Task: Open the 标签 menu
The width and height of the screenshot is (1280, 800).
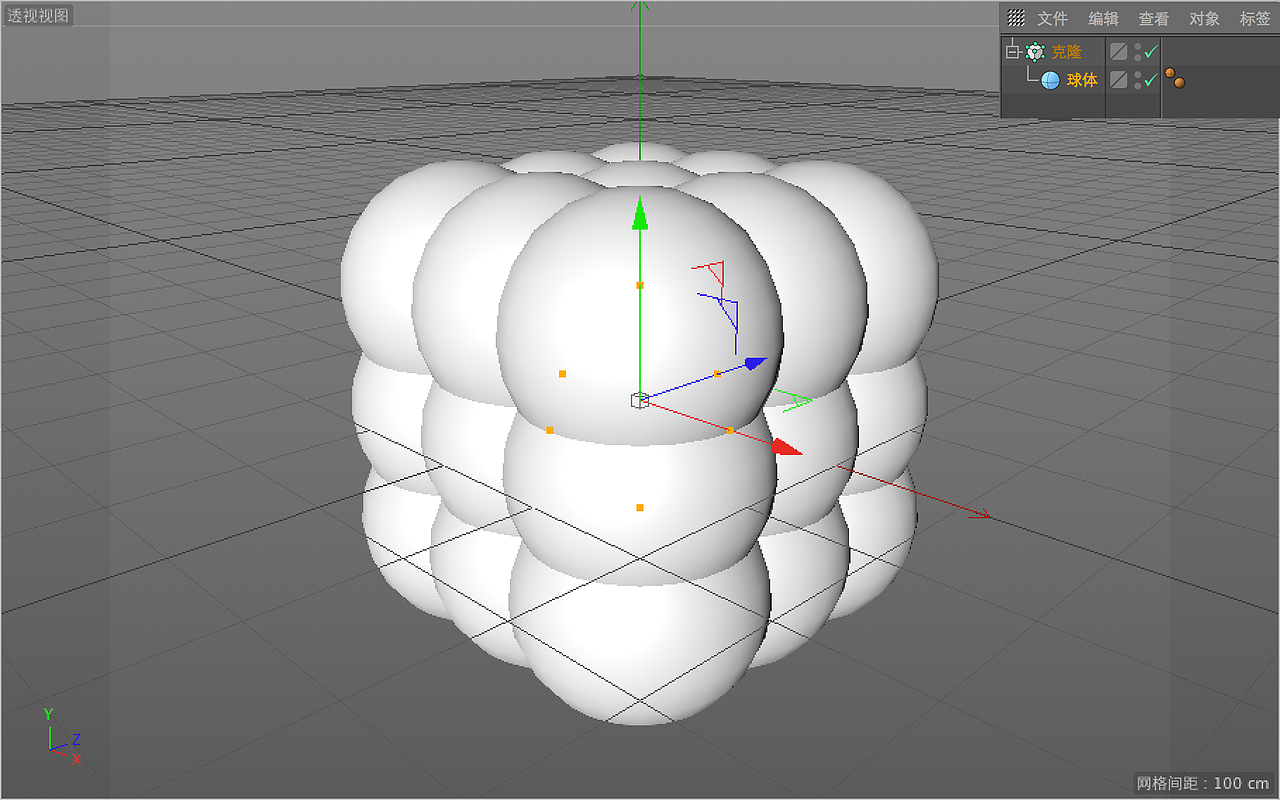Action: (x=1255, y=19)
